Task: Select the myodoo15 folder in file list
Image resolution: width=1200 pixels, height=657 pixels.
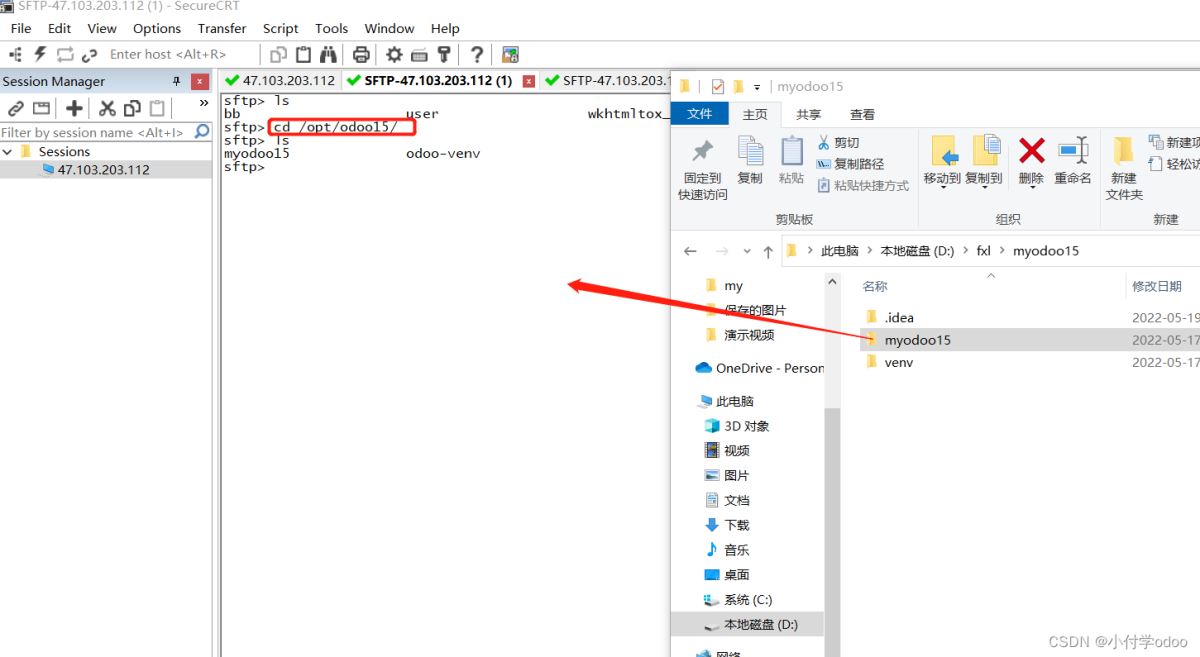Action: tap(917, 340)
